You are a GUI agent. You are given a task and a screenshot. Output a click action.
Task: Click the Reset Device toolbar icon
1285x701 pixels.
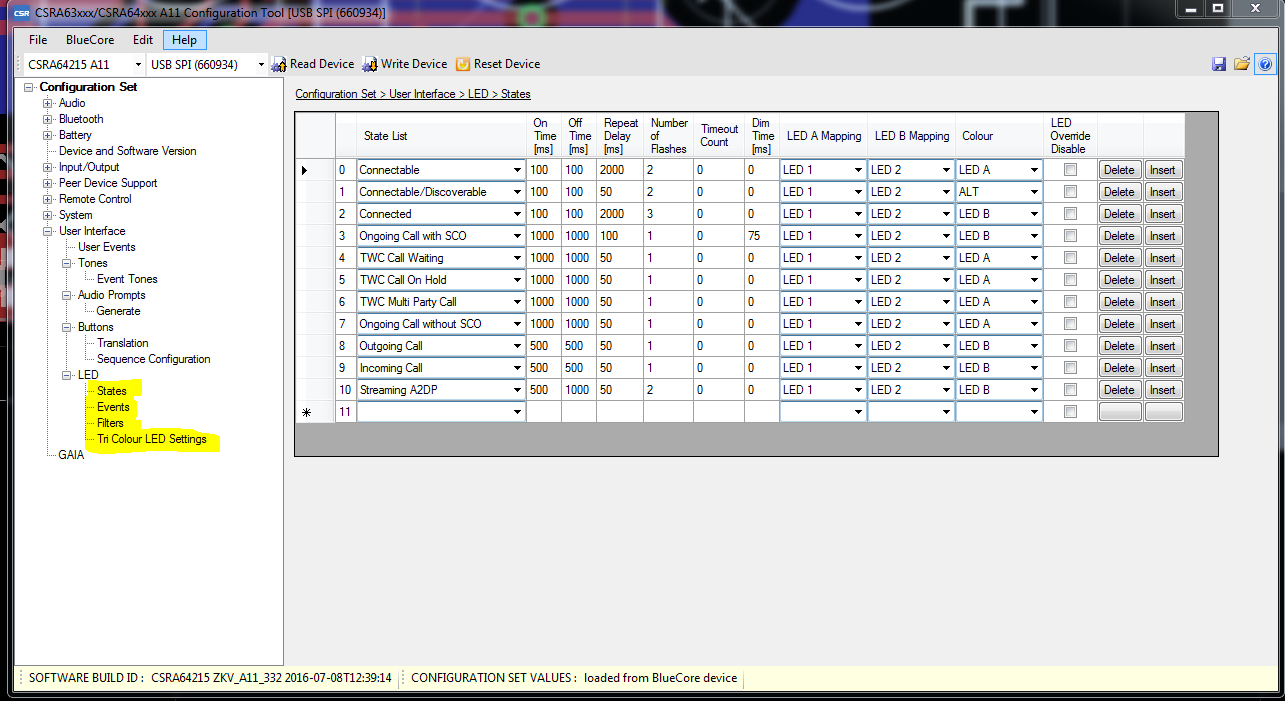click(x=463, y=64)
